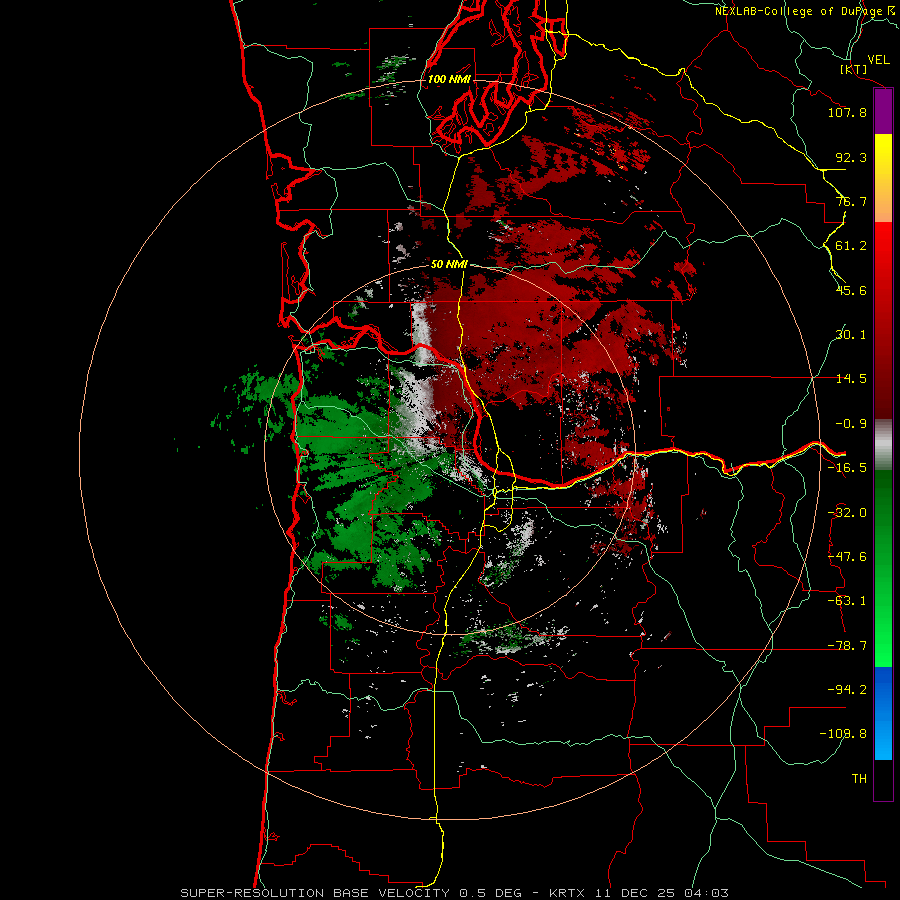Select the -32.0 scale value
Image resolution: width=900 pixels, height=900 pixels.
pos(847,513)
